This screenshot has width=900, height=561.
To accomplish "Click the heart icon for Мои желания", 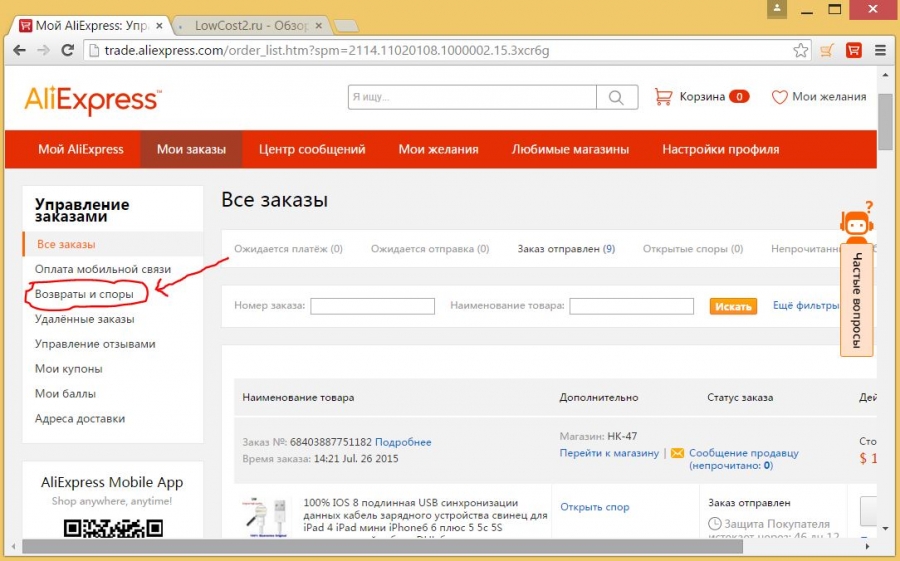I will [779, 97].
